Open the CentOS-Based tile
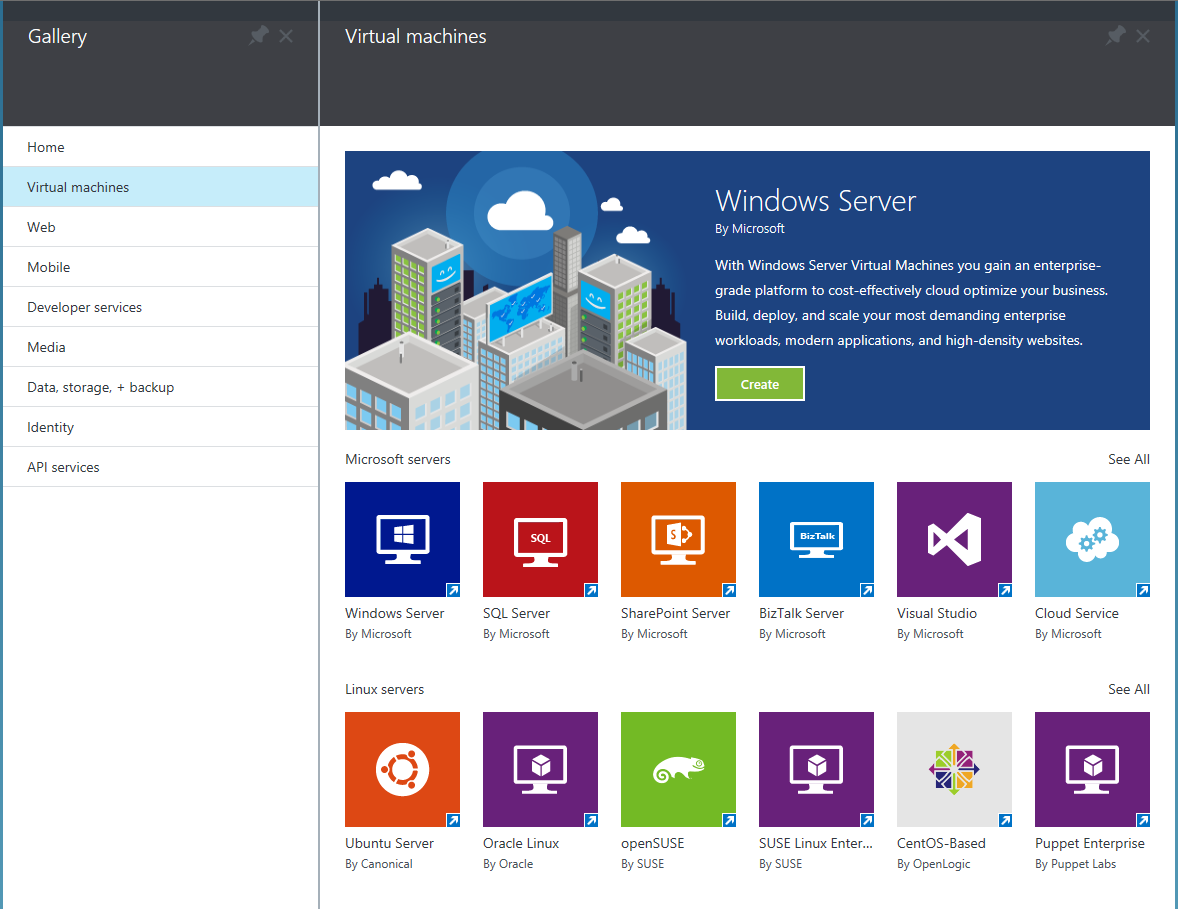 [954, 769]
